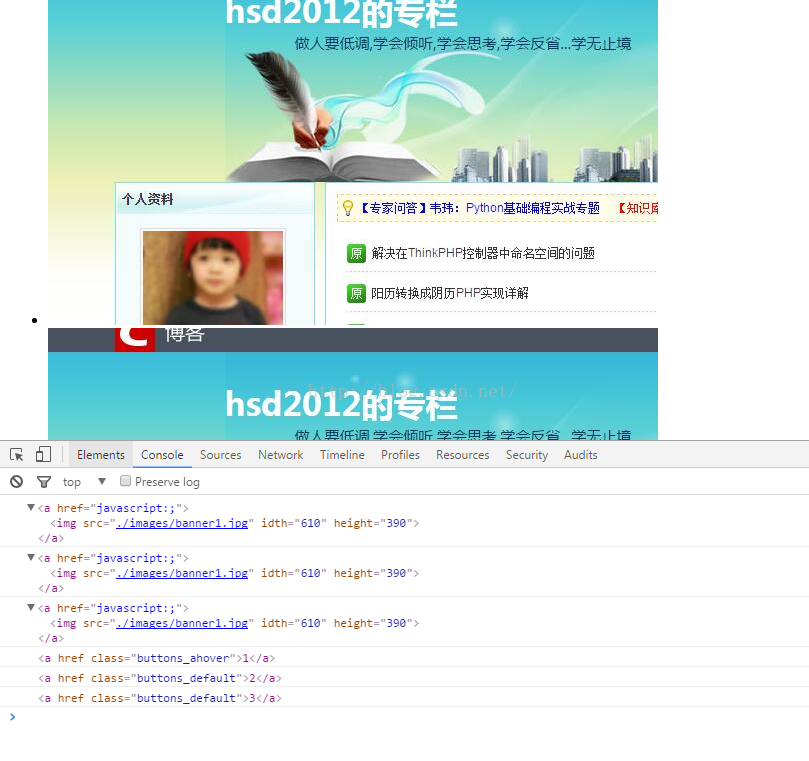Activate the inspect element picker icon
The height and width of the screenshot is (761, 809).
[17, 455]
